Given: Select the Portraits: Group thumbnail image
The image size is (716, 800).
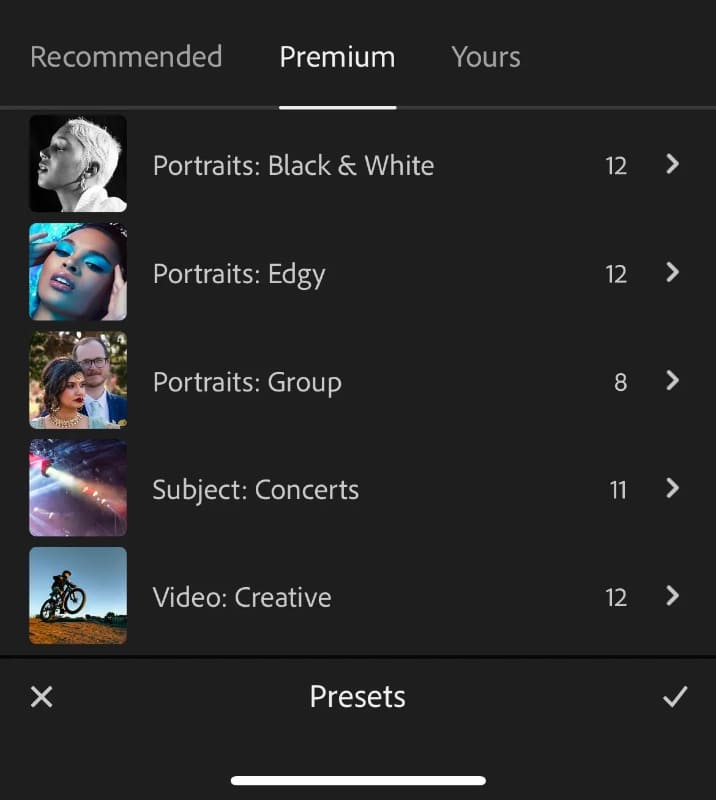Looking at the screenshot, I should 78,380.
